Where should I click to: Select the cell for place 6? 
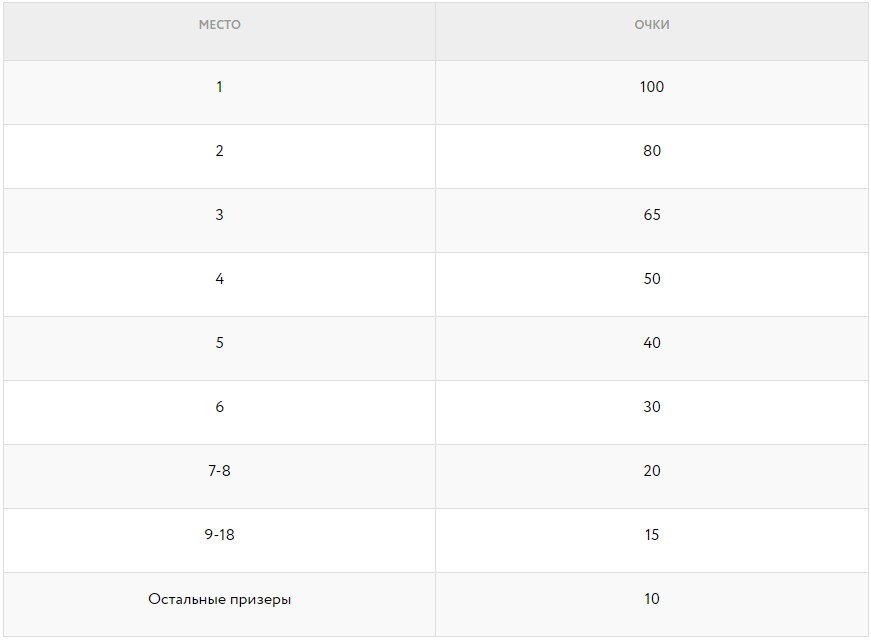click(x=219, y=407)
